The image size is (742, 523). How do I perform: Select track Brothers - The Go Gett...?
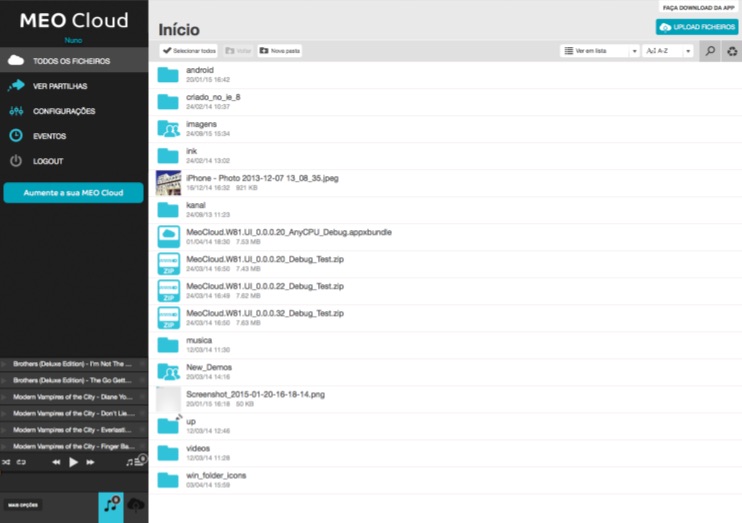(x=74, y=380)
